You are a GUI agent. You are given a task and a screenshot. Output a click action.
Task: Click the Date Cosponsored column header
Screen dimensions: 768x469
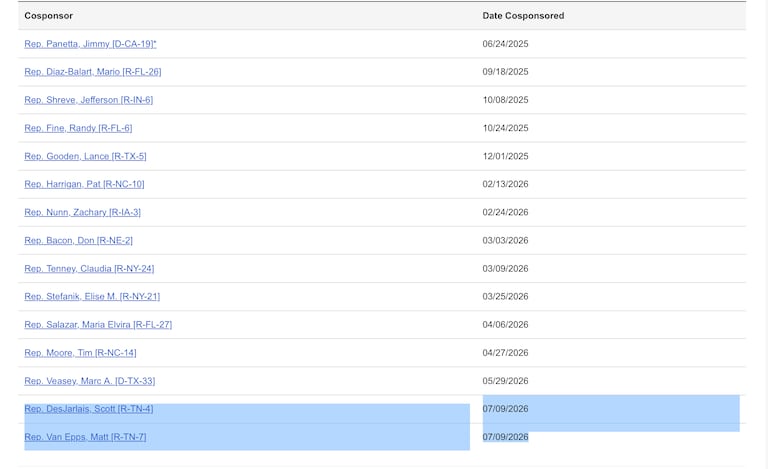point(523,16)
